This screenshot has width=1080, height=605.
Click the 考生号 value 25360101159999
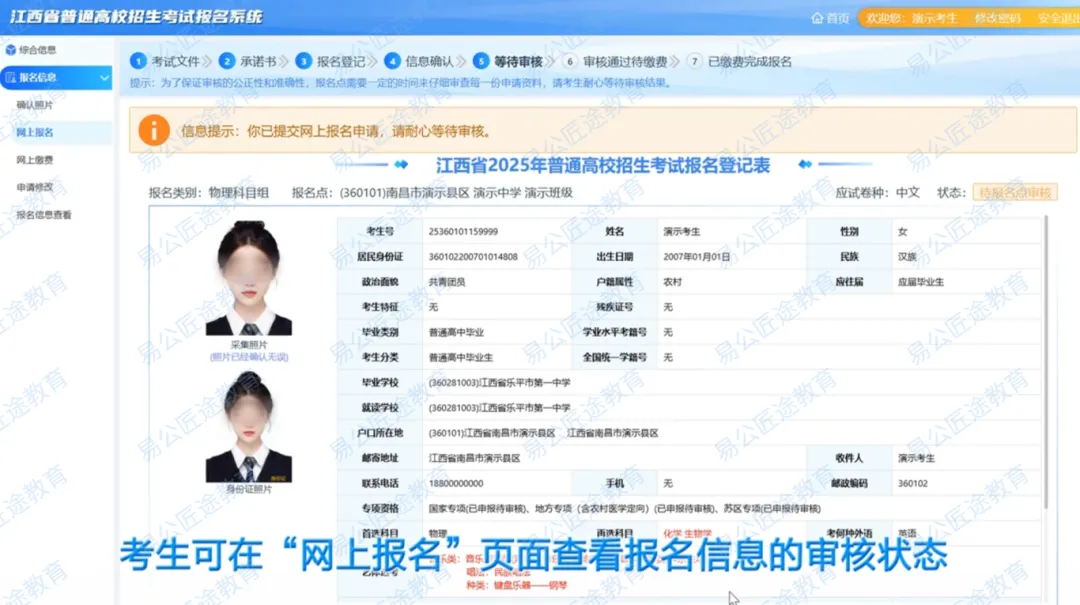coord(463,232)
